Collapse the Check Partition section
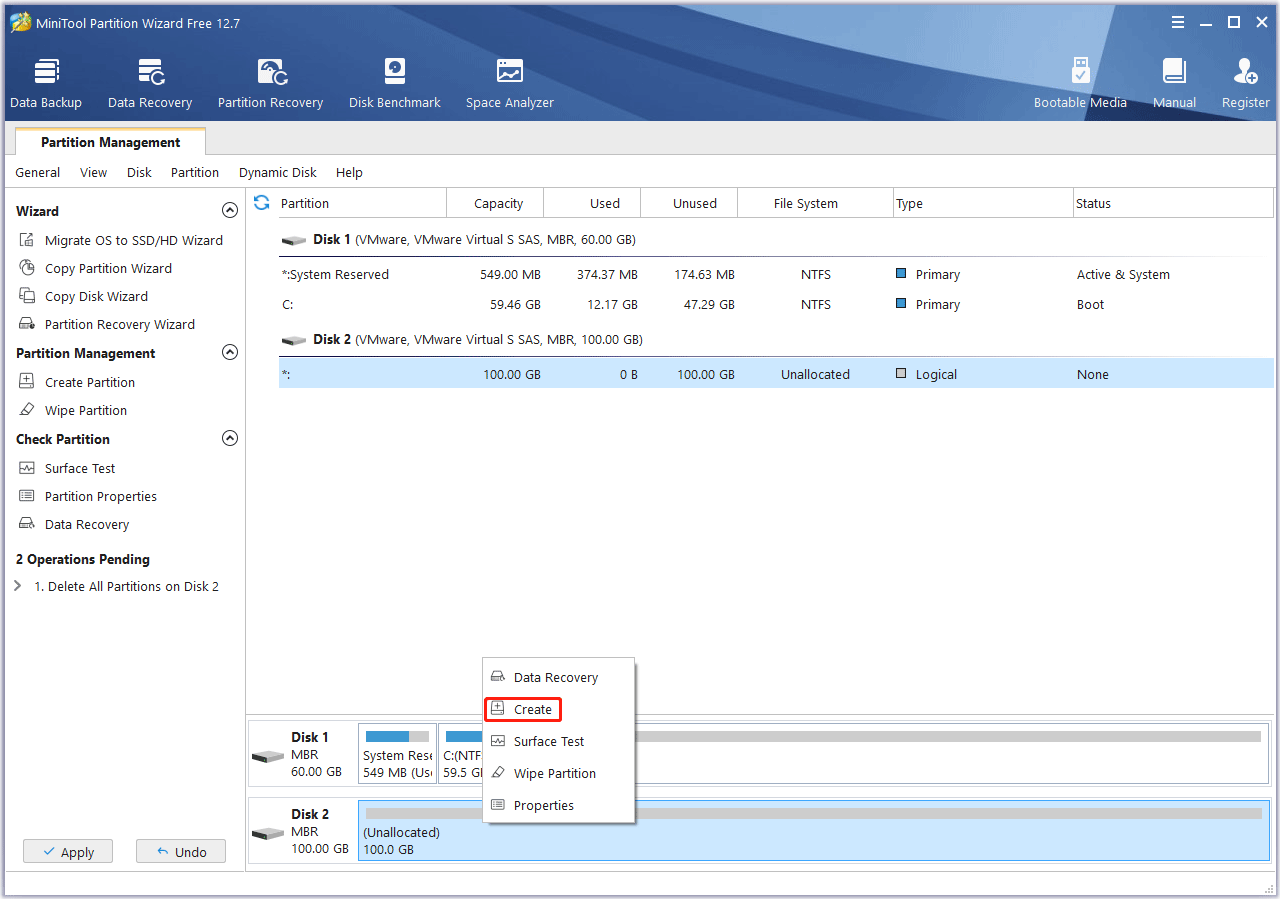The height and width of the screenshot is (899, 1280). tap(230, 439)
